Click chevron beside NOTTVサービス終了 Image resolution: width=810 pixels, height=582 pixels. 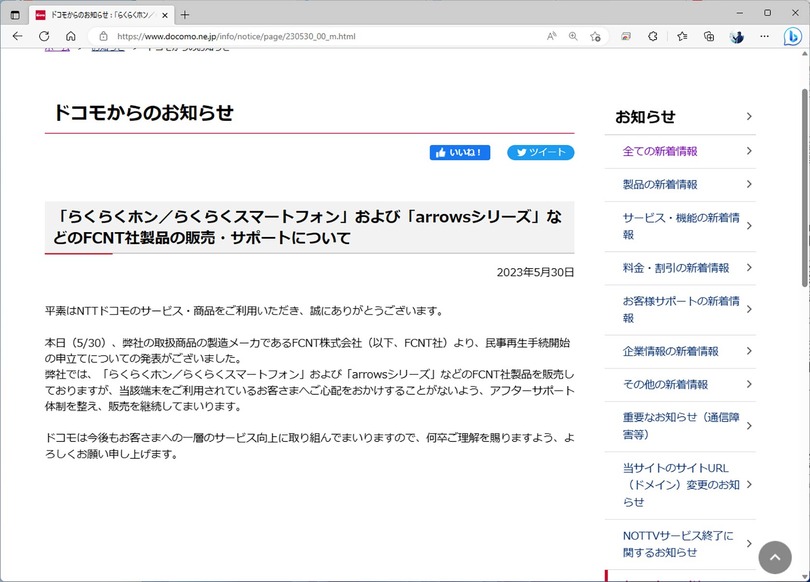(x=749, y=544)
